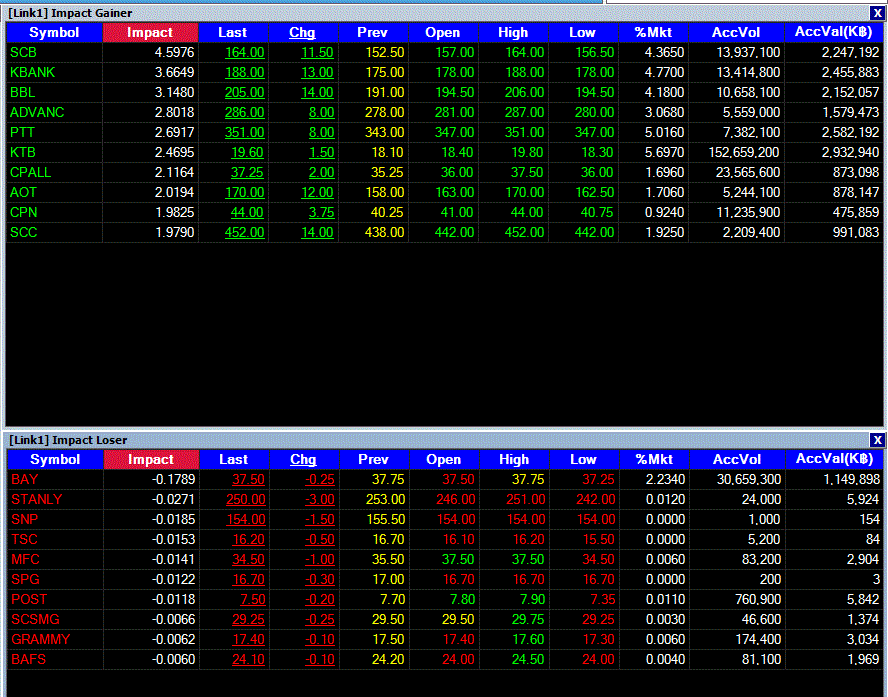Click Prev column header in Impact Gainer

pyautogui.click(x=373, y=32)
